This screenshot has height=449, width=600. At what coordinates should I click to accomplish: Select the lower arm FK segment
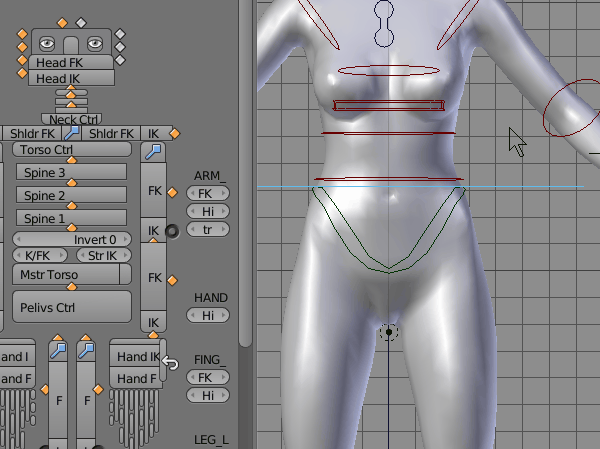click(153, 277)
